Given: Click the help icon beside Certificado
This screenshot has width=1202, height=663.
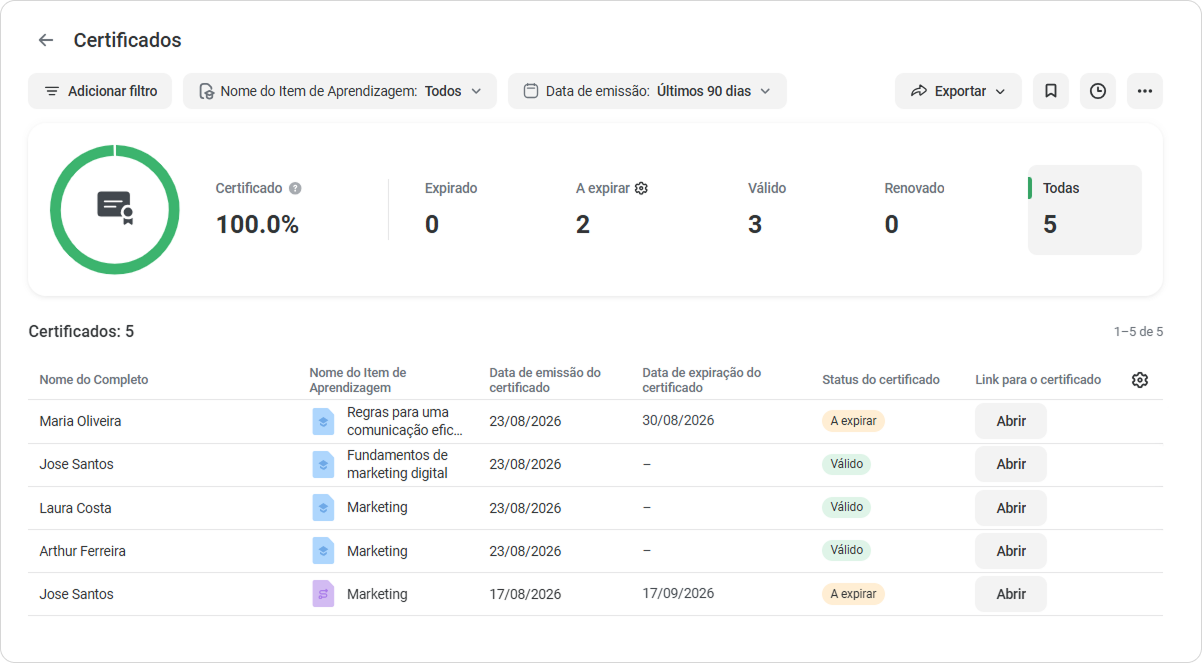Looking at the screenshot, I should (x=295, y=188).
